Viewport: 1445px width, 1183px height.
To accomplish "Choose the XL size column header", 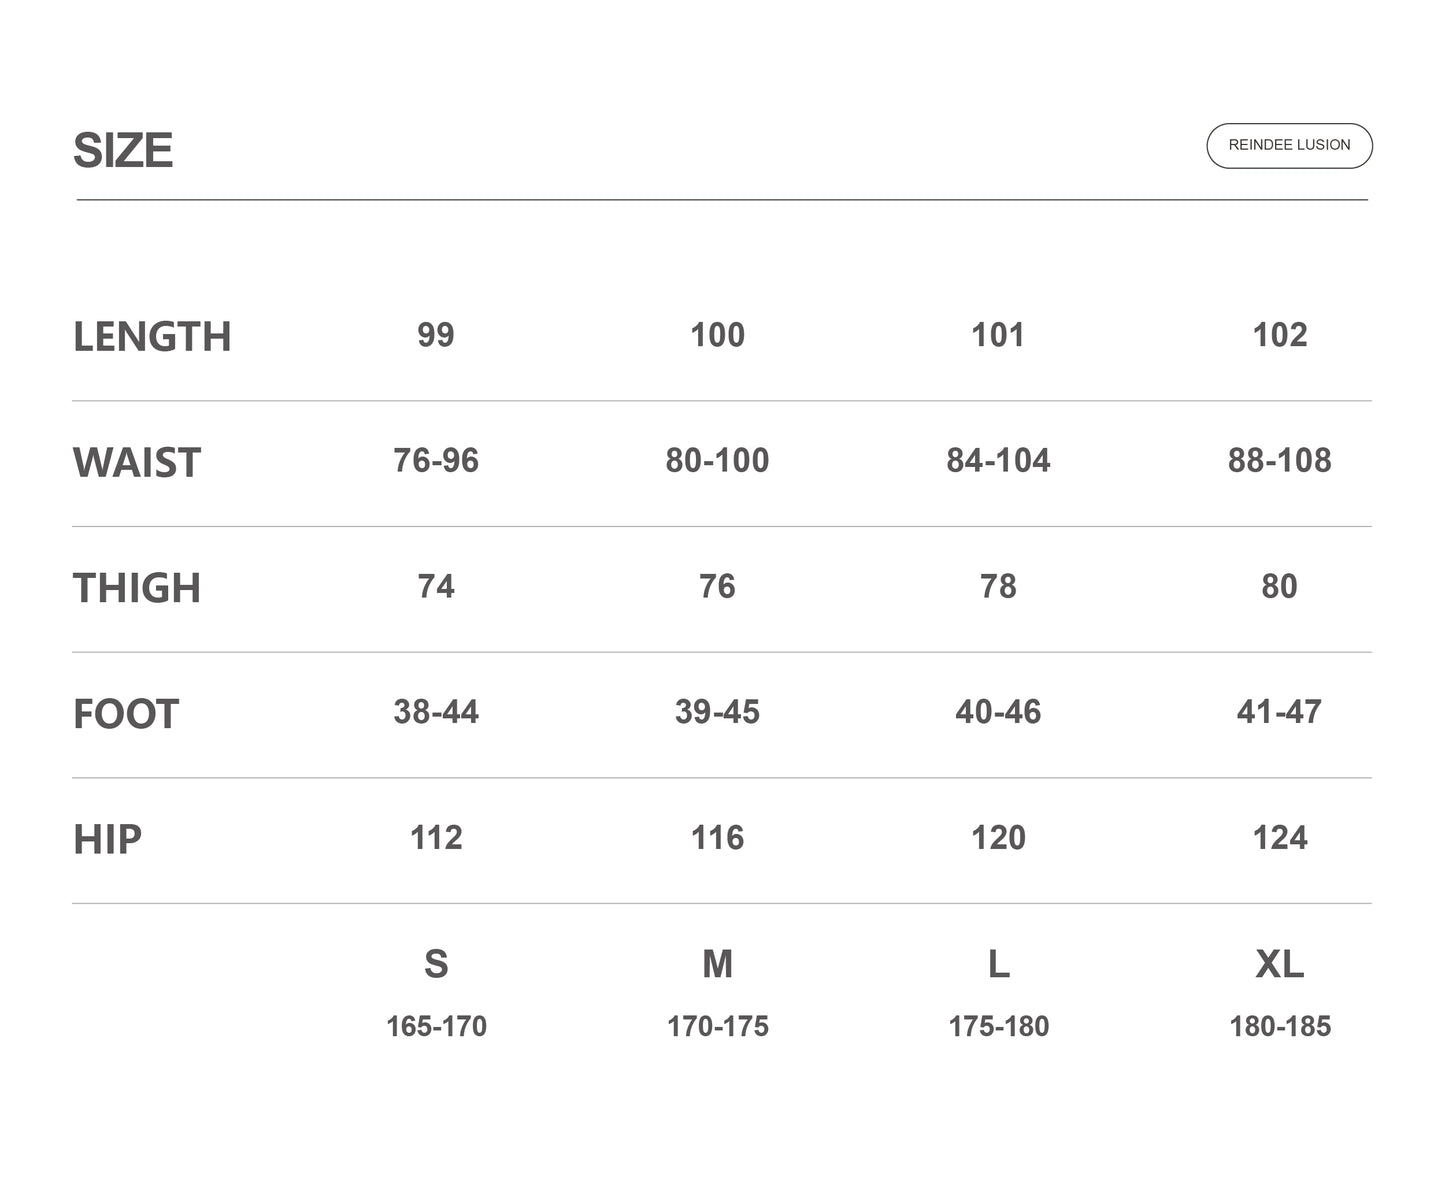I will 1279,964.
